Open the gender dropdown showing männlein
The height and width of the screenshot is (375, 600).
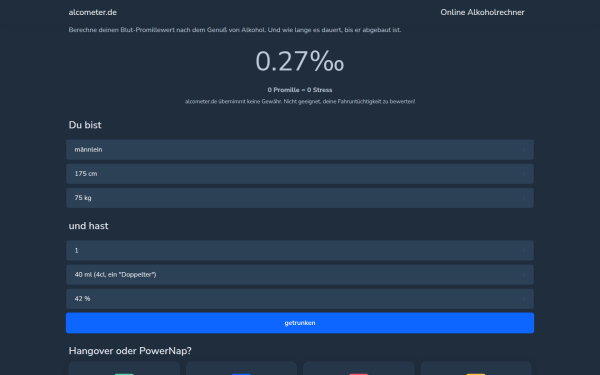(300, 150)
